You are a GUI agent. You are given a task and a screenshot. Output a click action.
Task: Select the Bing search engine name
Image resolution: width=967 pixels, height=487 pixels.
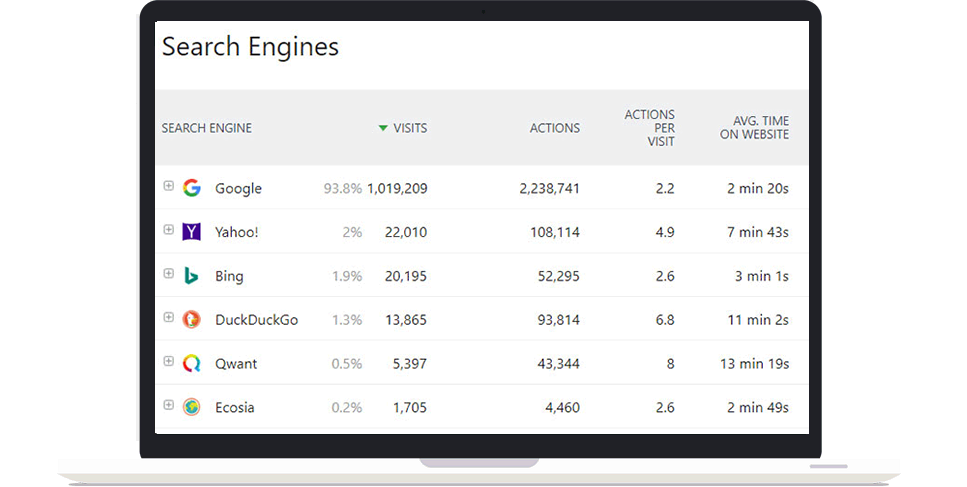(x=229, y=276)
